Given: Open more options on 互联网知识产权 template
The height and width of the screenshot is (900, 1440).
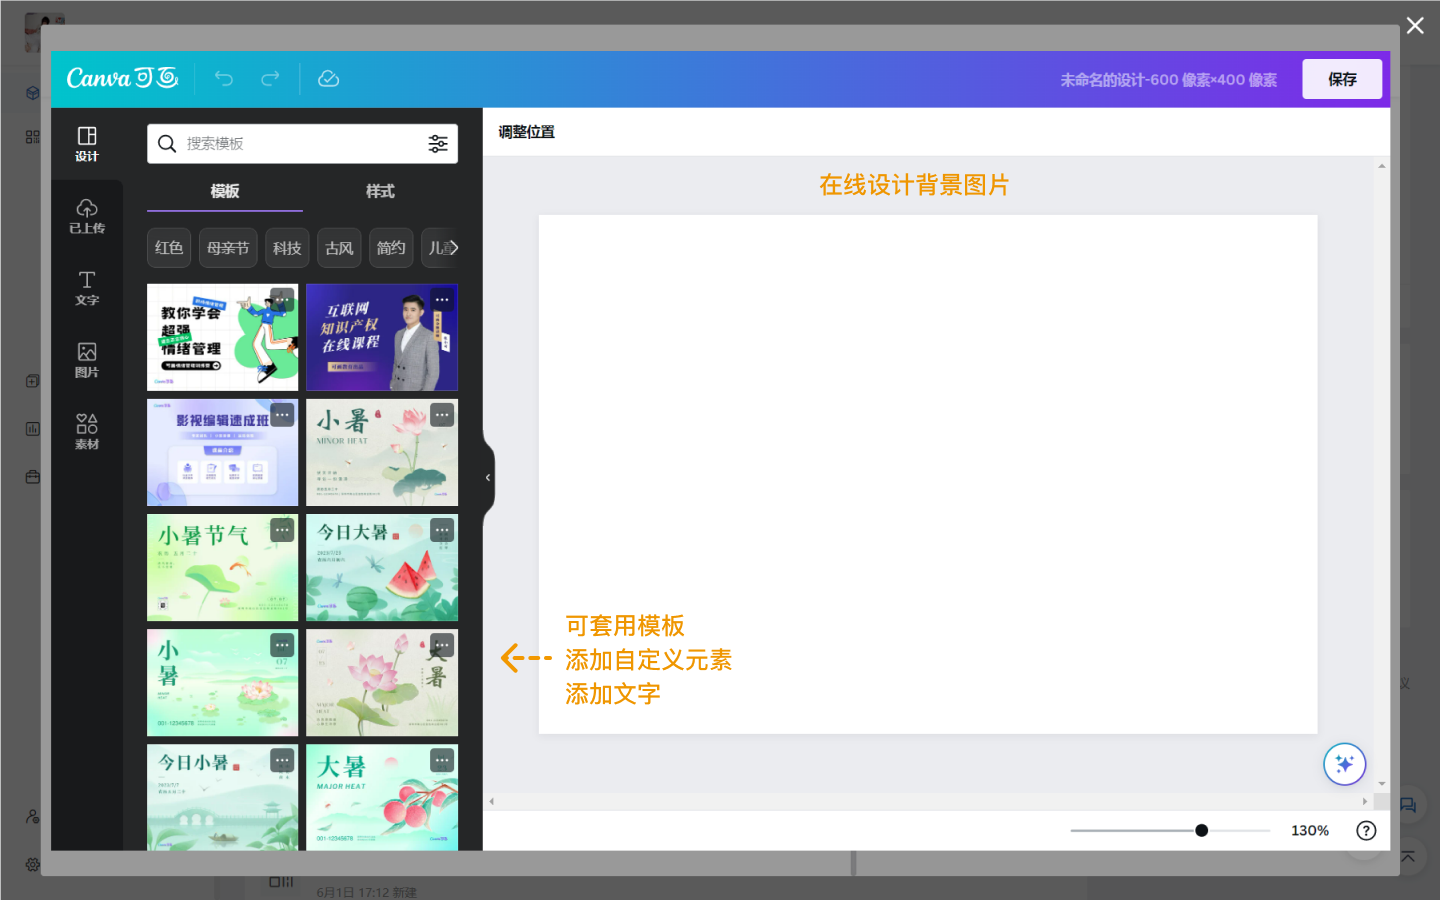Looking at the screenshot, I should click(442, 299).
